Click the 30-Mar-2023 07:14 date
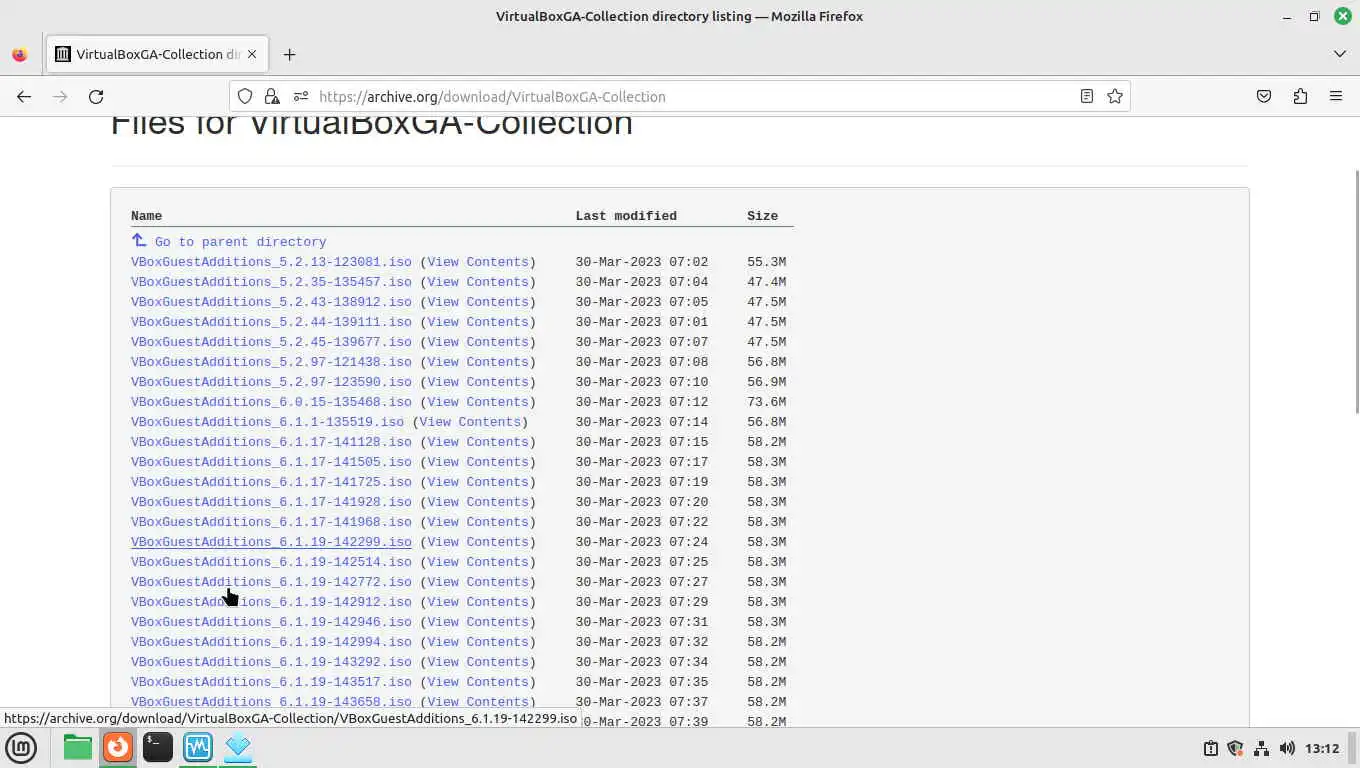This screenshot has width=1360, height=768. point(642,422)
